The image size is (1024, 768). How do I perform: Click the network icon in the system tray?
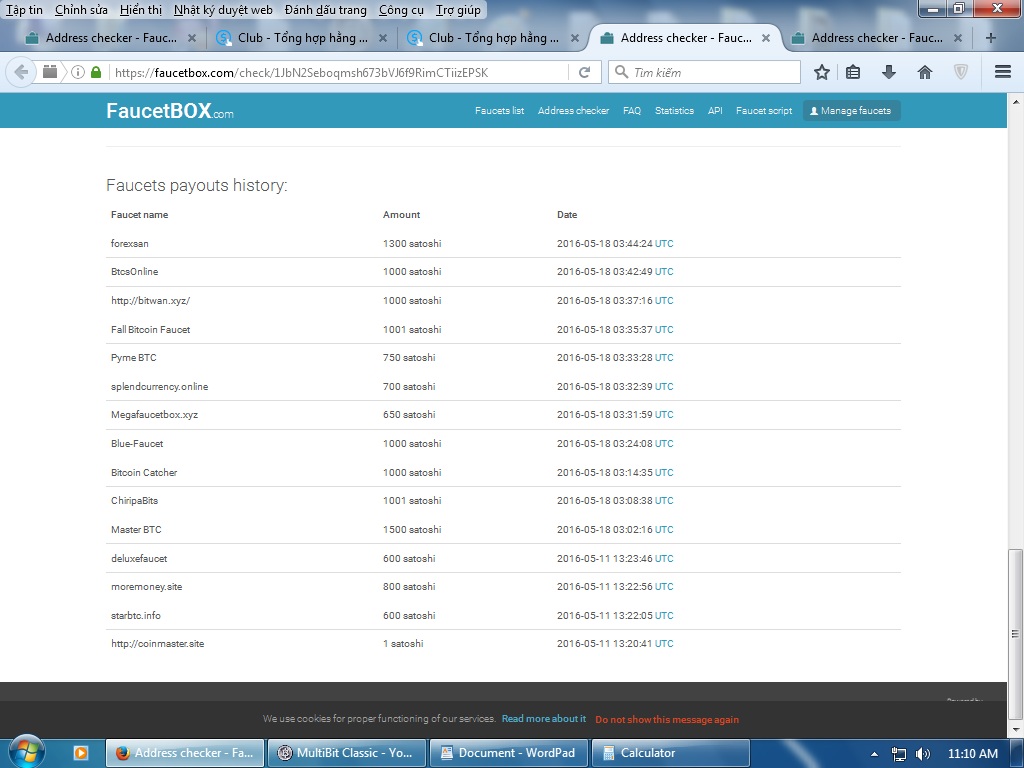coord(899,754)
